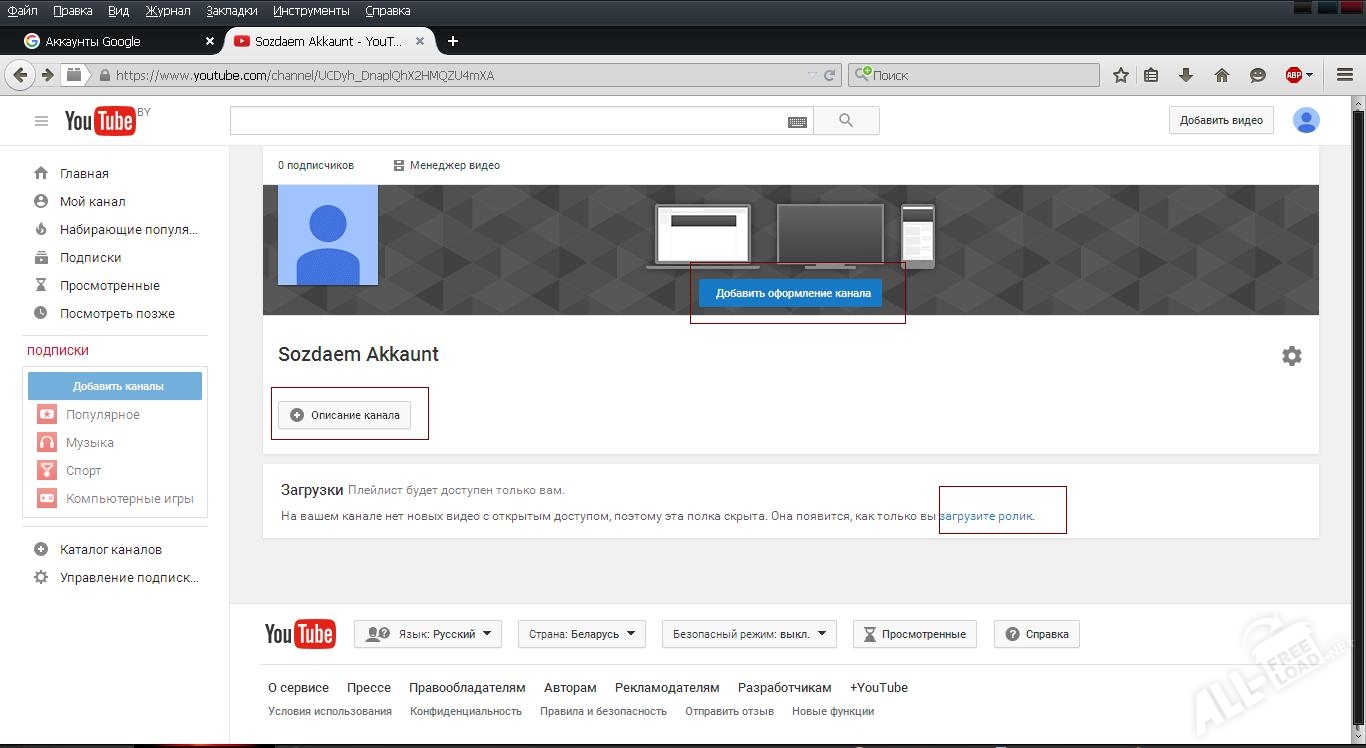Open Adblock Plus extension icon
This screenshot has width=1366, height=748.
coord(1294,75)
